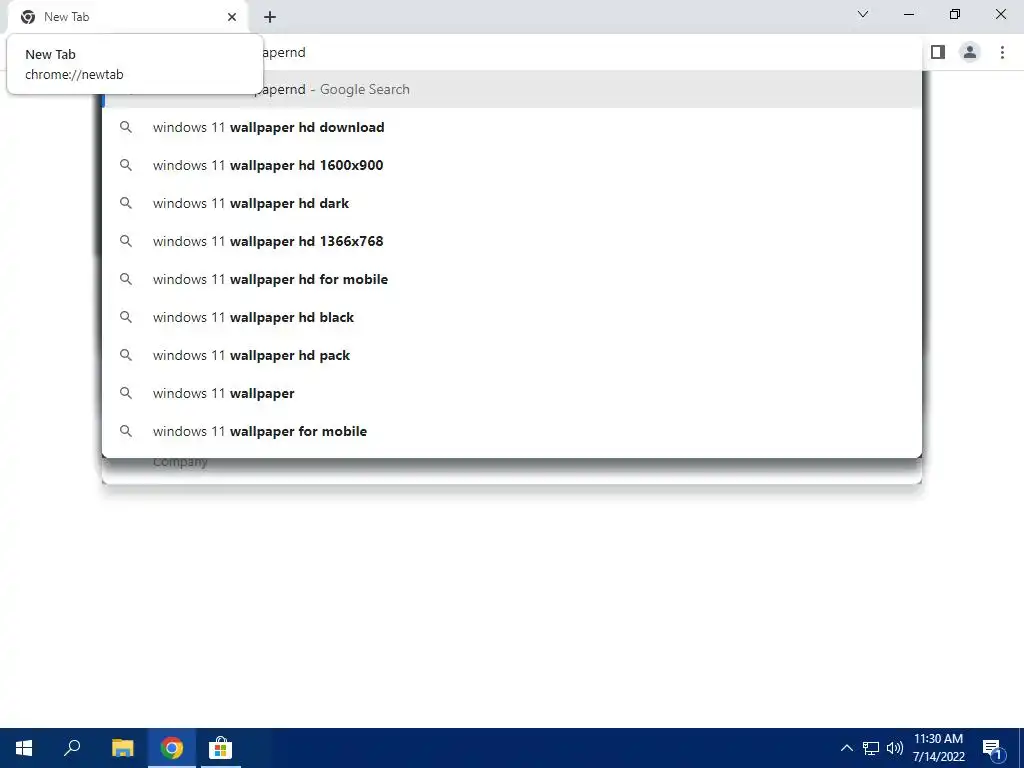Choose suggestion 'wallpaper hd black'
Viewport: 1024px width, 768px height.
pyautogui.click(x=512, y=317)
